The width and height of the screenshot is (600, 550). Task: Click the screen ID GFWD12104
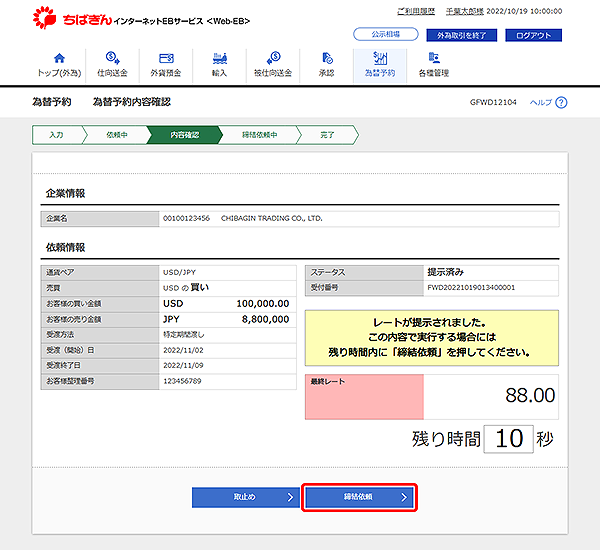(493, 103)
